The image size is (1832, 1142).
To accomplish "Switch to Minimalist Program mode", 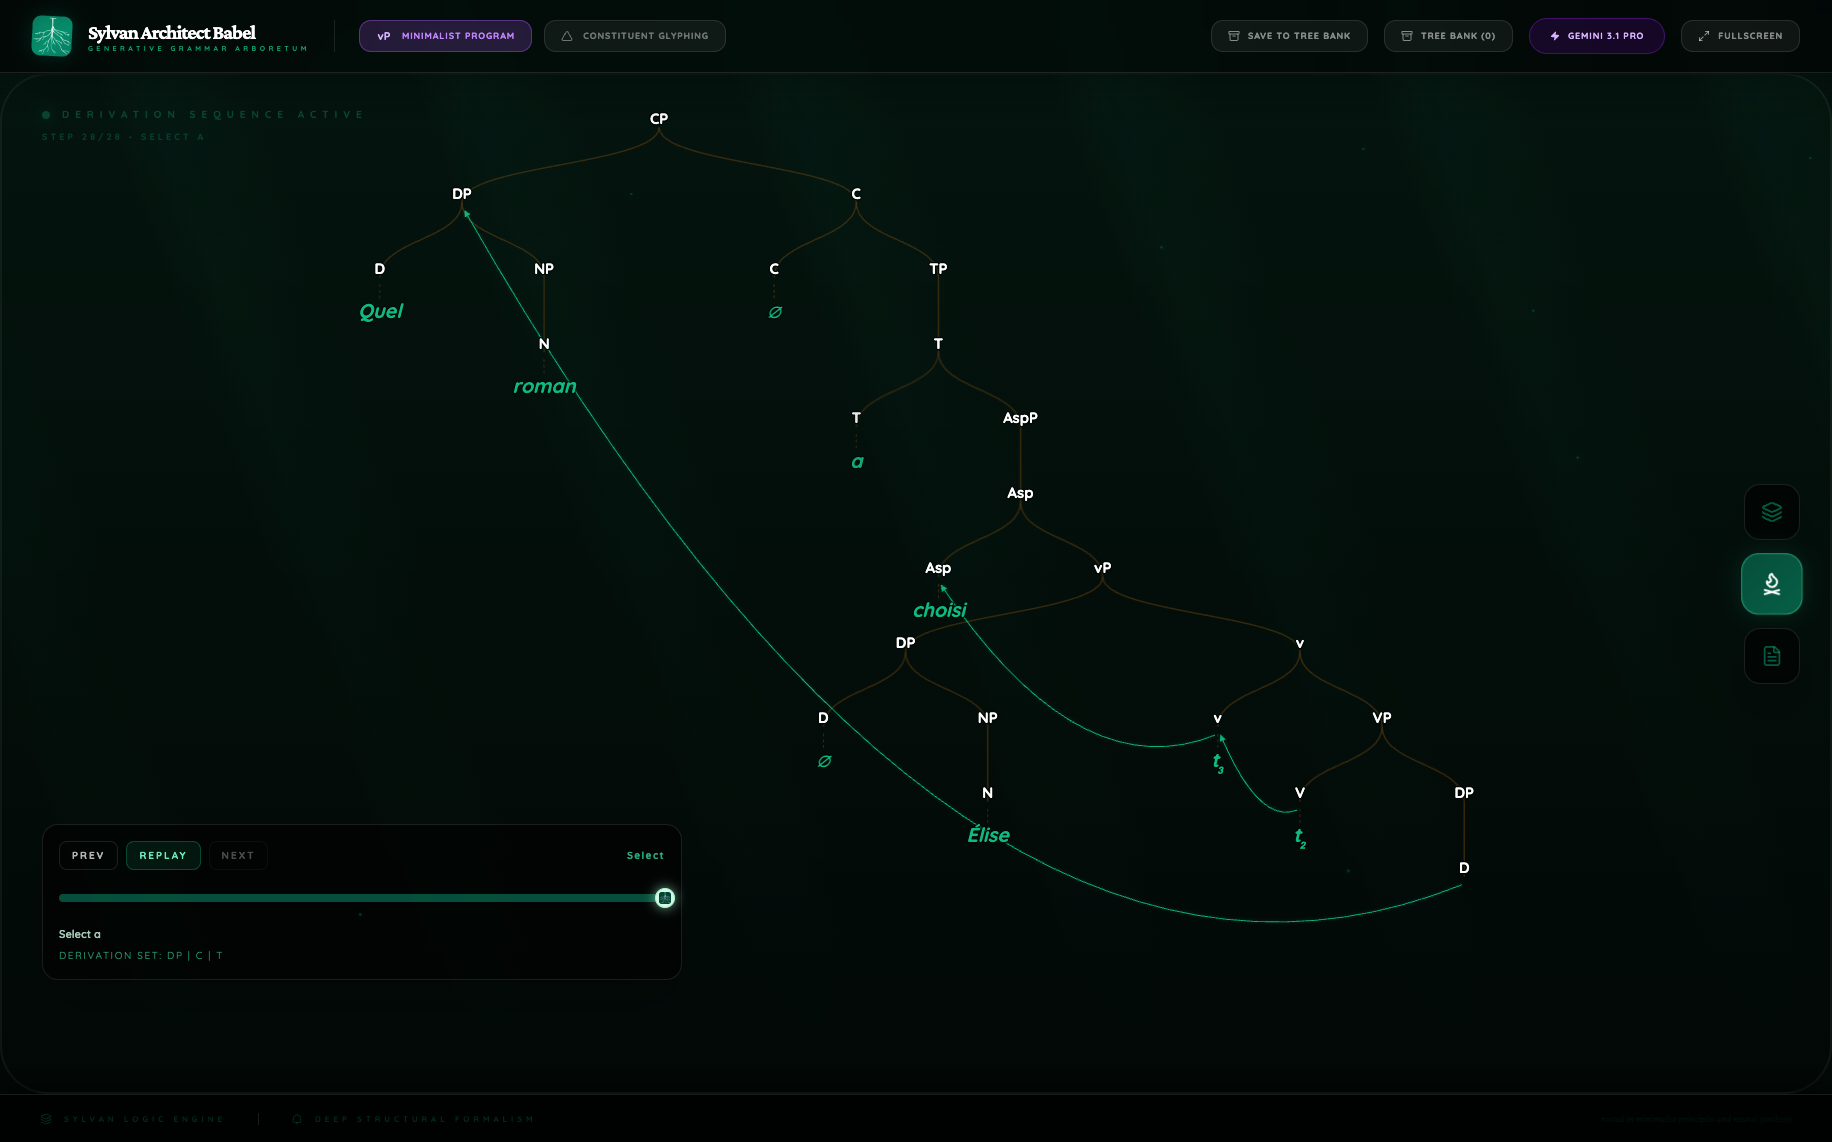I will click(x=445, y=36).
